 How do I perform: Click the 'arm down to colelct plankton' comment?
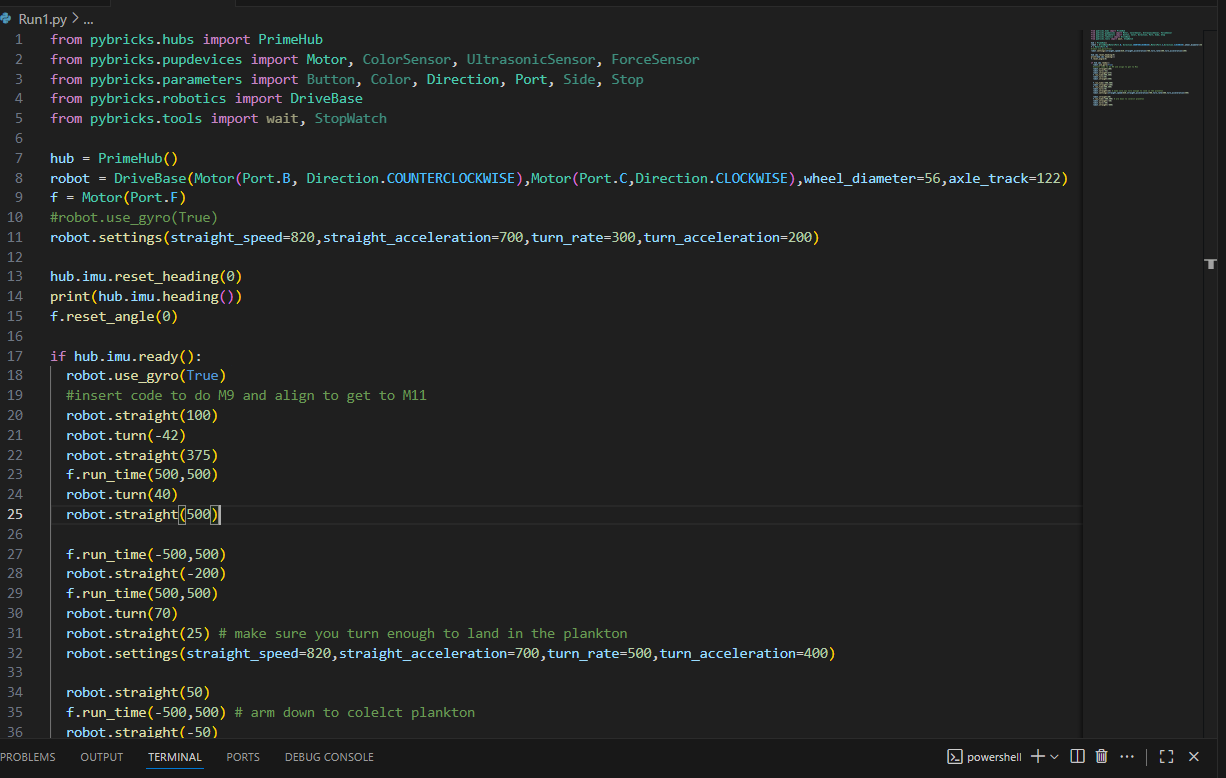point(355,712)
